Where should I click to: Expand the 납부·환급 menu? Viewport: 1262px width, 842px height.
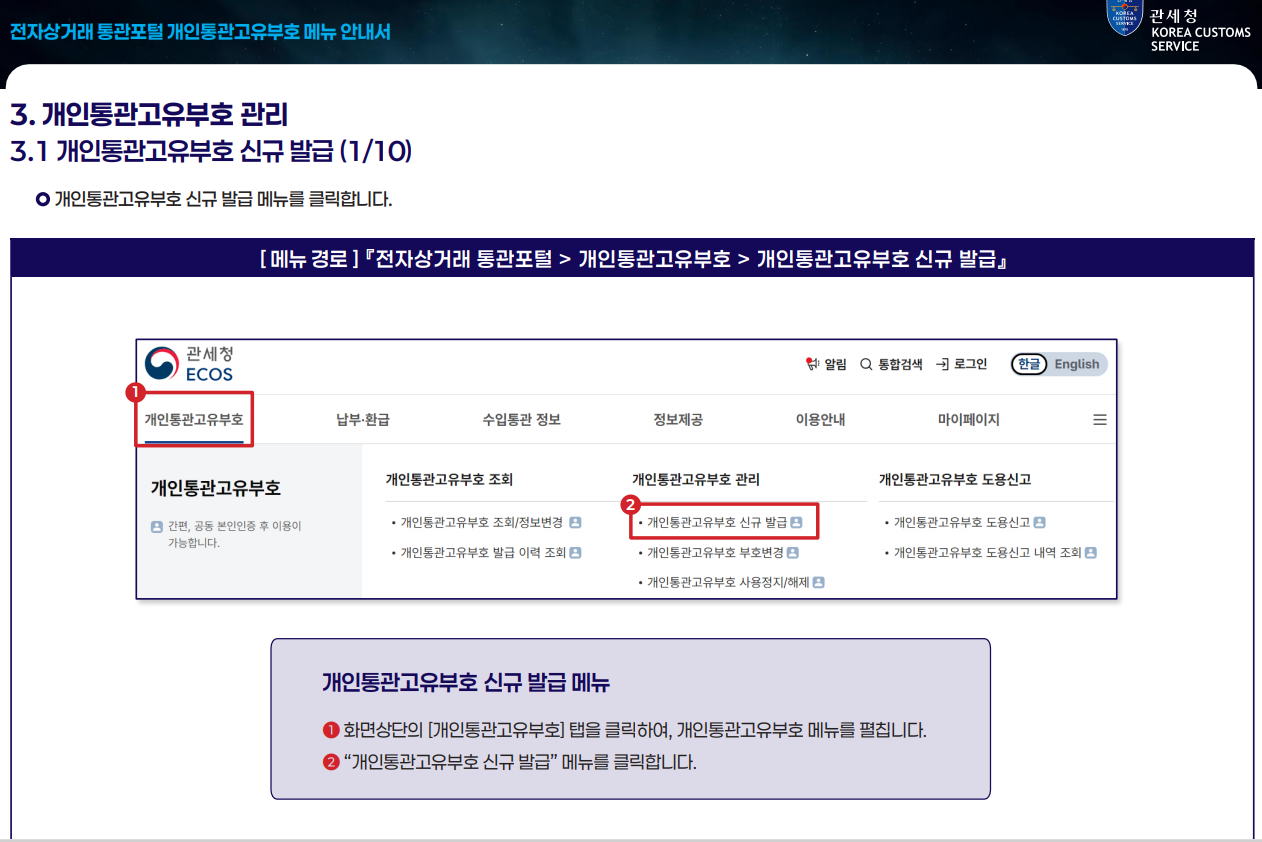(363, 420)
